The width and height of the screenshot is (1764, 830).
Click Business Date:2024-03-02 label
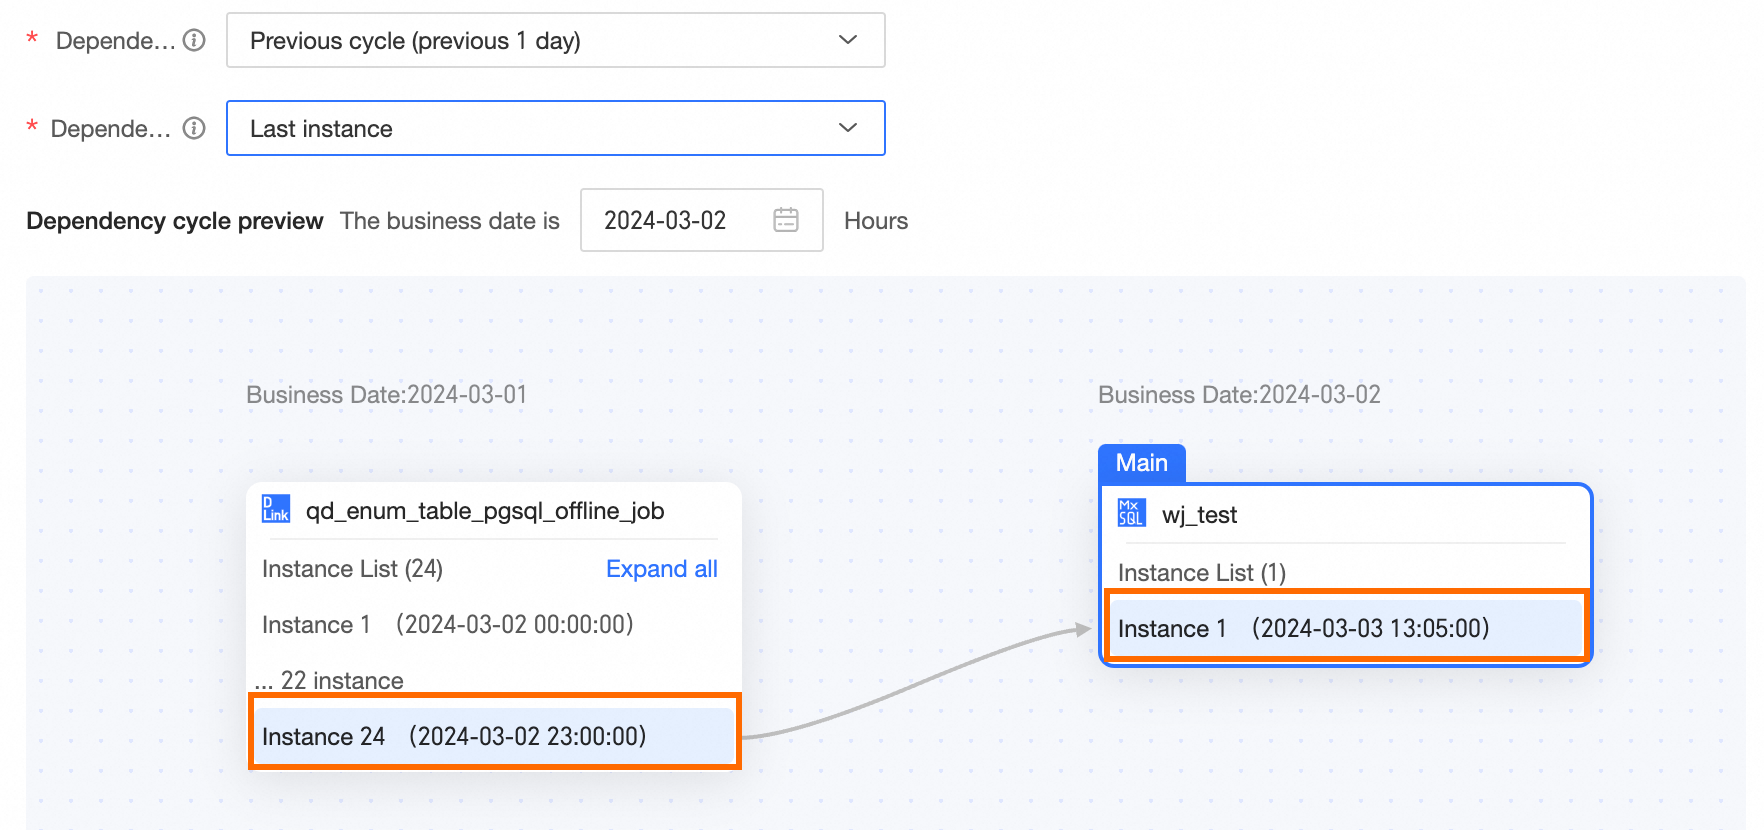click(x=1239, y=395)
